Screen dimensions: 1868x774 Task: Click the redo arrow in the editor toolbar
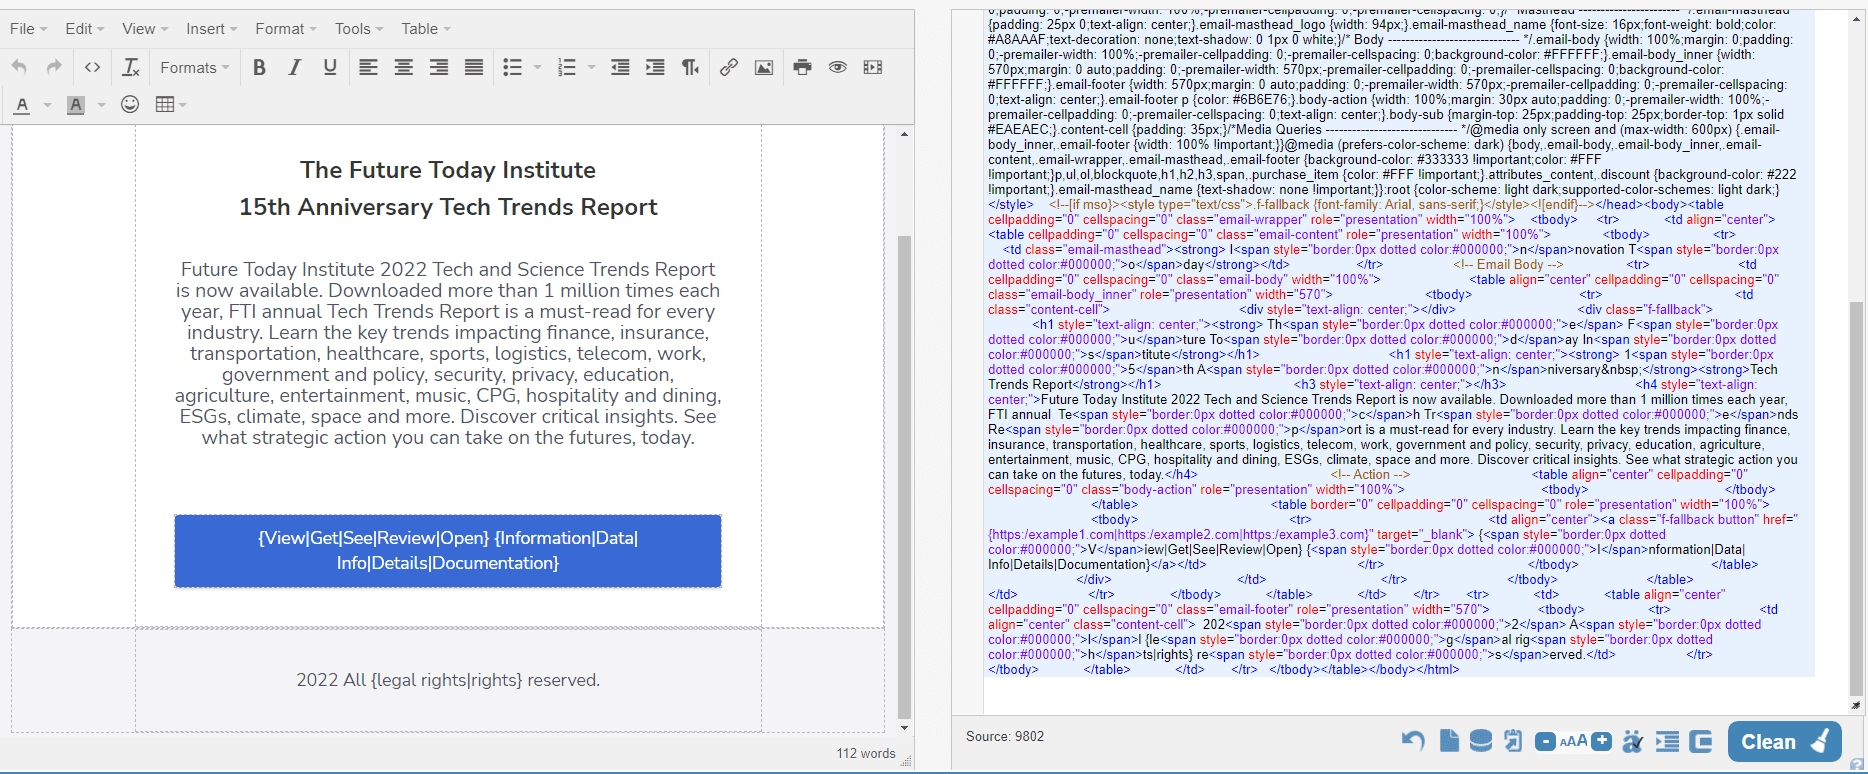(x=54, y=67)
